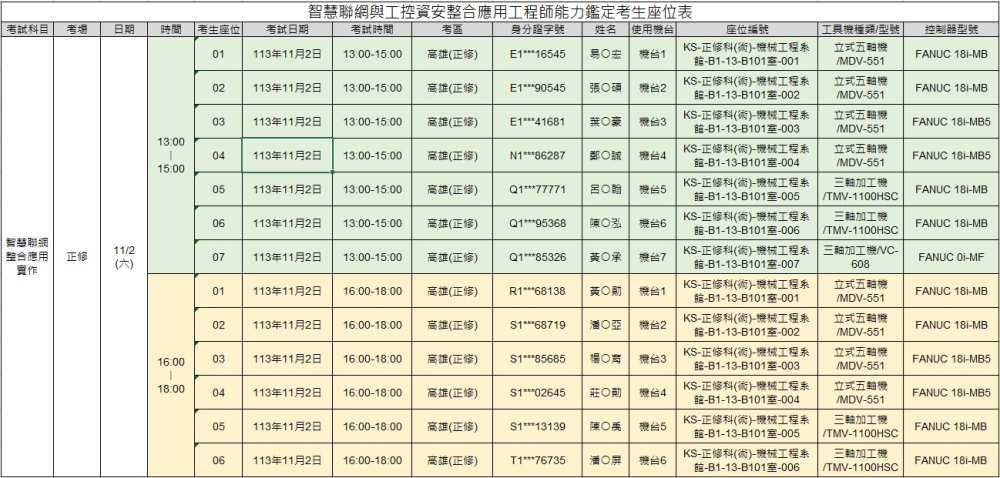
Task: Click the 考區 column header
Action: (452, 29)
